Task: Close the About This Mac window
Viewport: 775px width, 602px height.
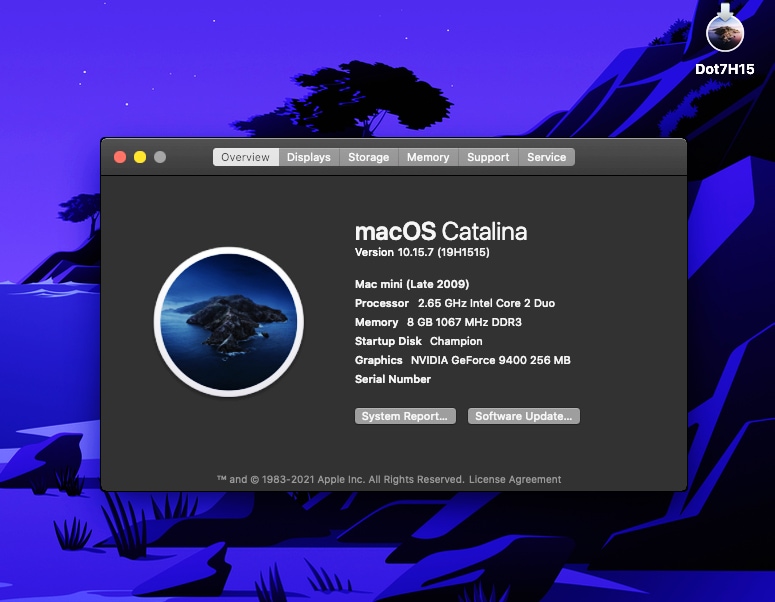Action: 120,157
